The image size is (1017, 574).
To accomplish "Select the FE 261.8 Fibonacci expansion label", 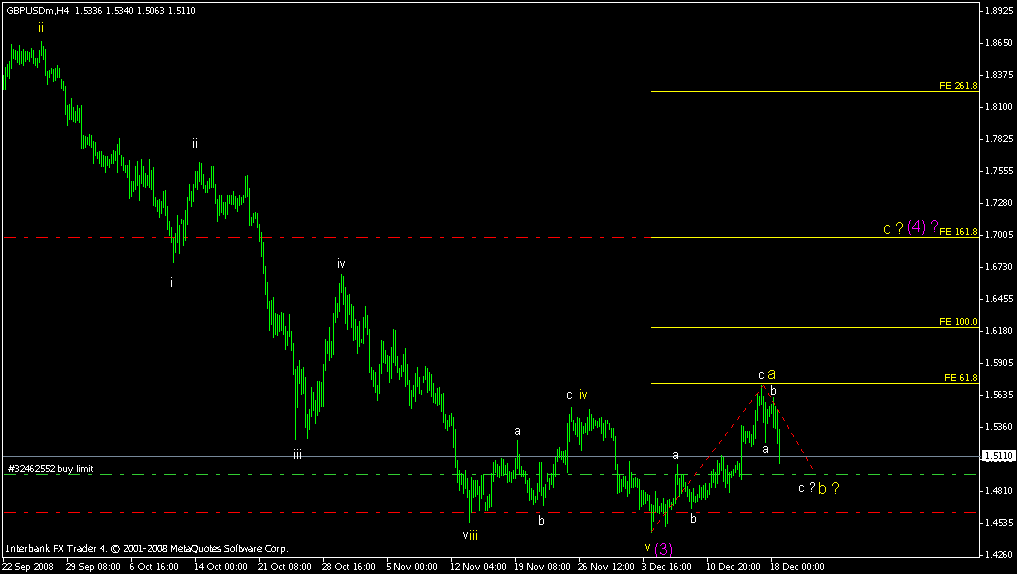I will point(958,86).
